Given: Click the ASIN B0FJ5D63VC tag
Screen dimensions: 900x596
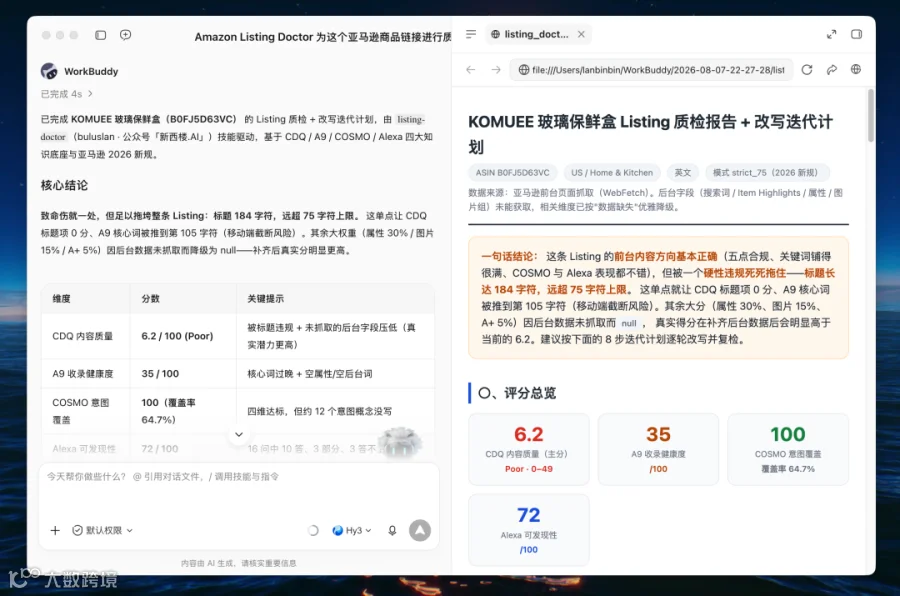Looking at the screenshot, I should click(x=512, y=173).
